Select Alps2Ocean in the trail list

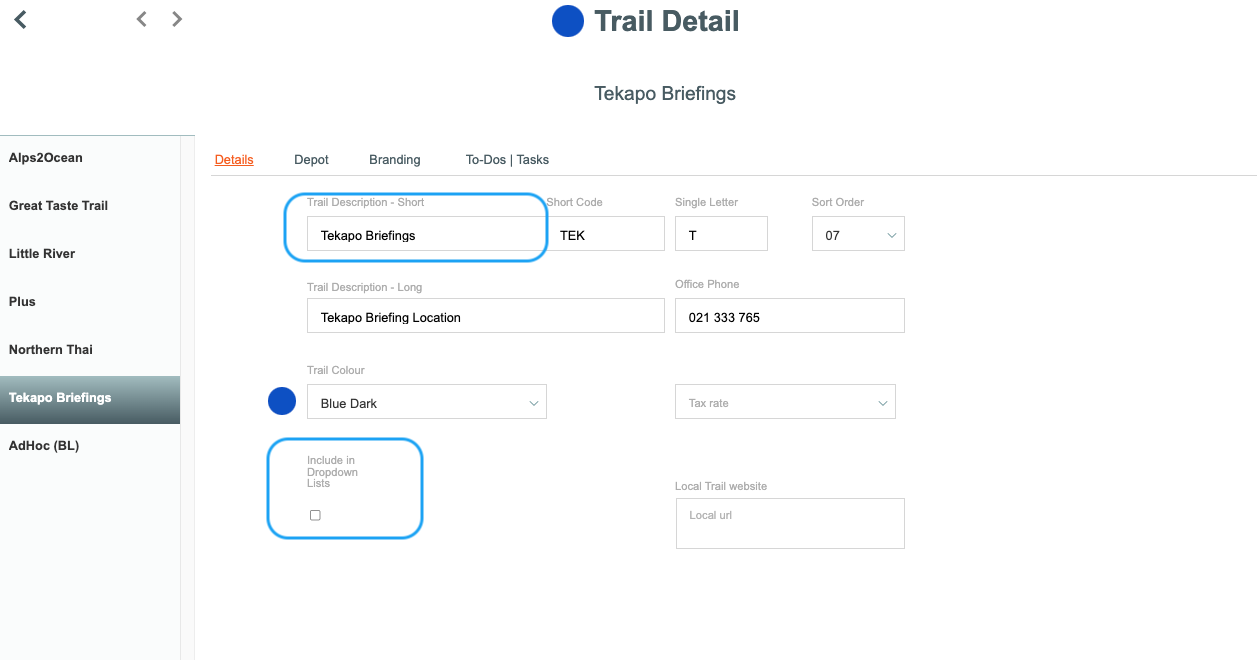(x=90, y=158)
